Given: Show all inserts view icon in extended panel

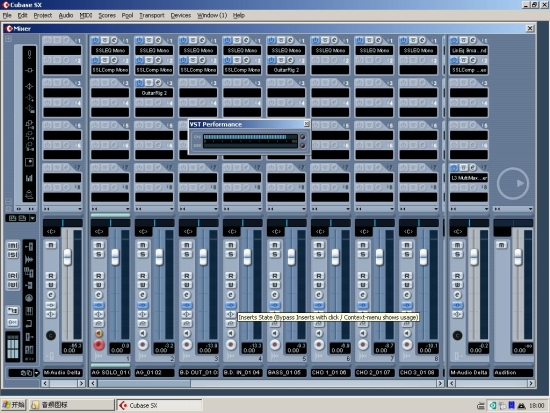Looking at the screenshot, I should point(29,70).
